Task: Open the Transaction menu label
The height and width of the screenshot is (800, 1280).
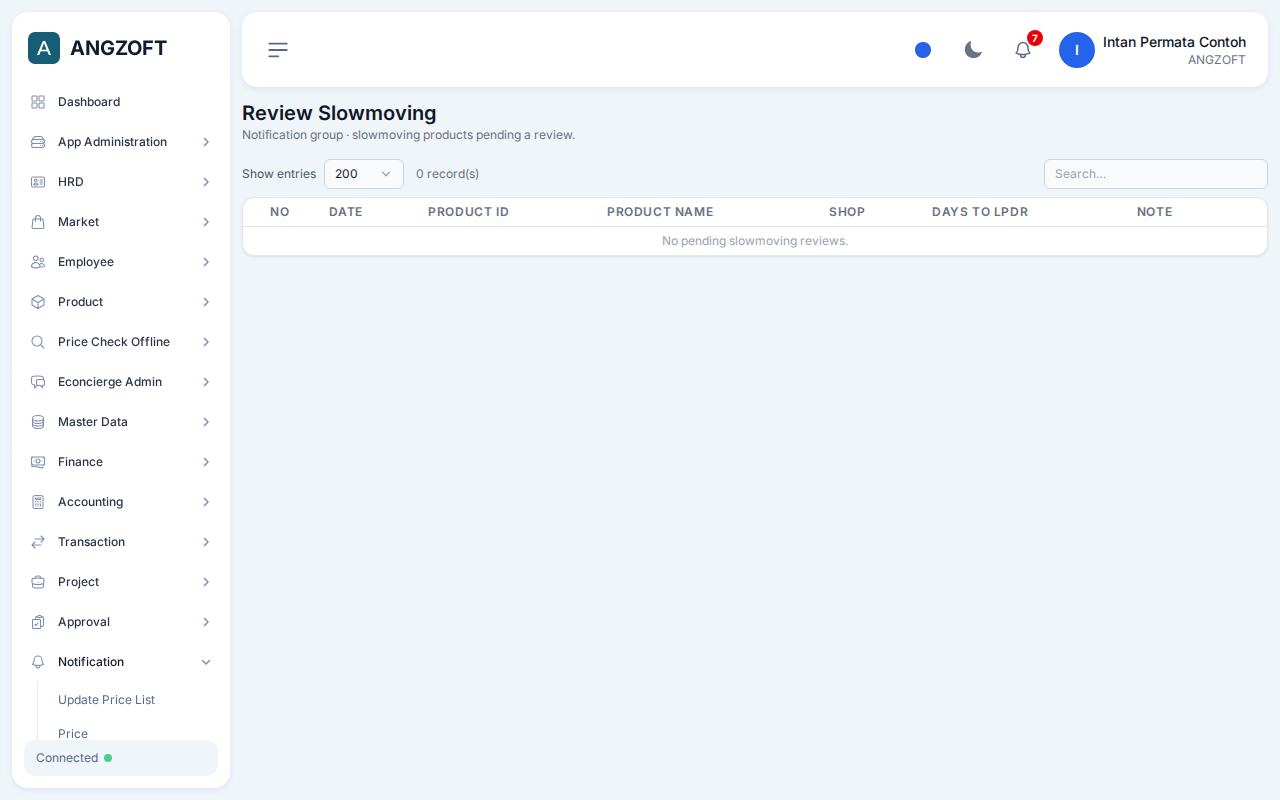Action: pyautogui.click(x=91, y=542)
